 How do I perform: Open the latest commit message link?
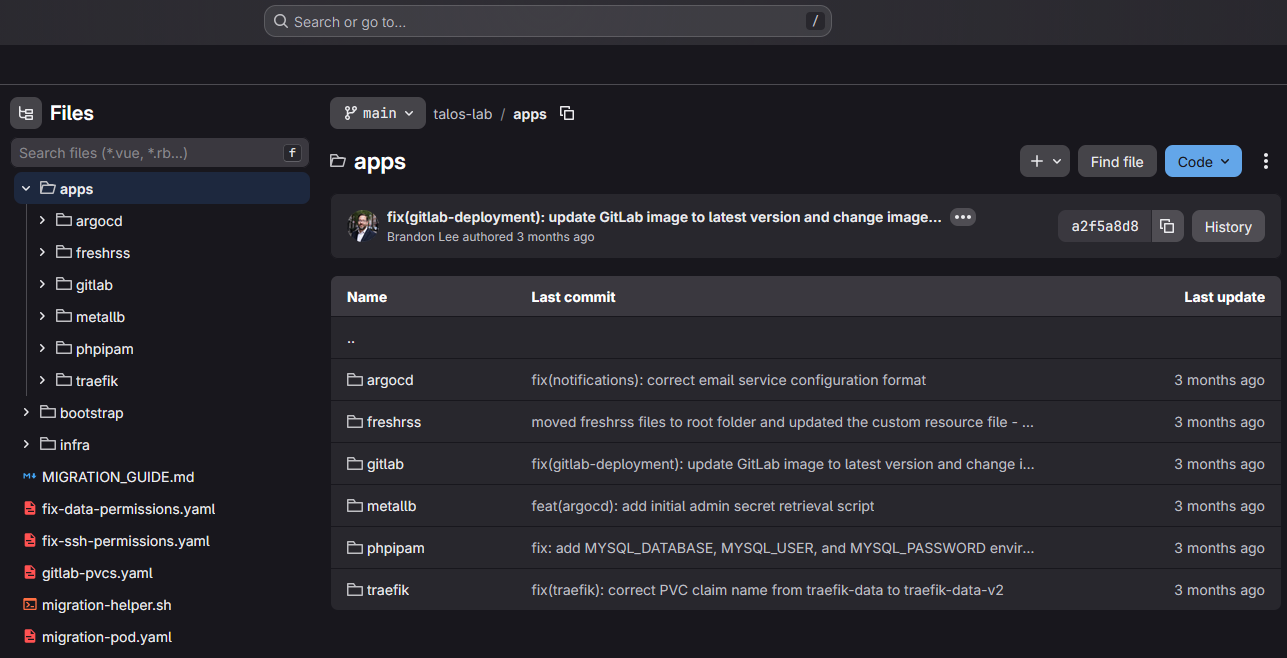[x=664, y=217]
